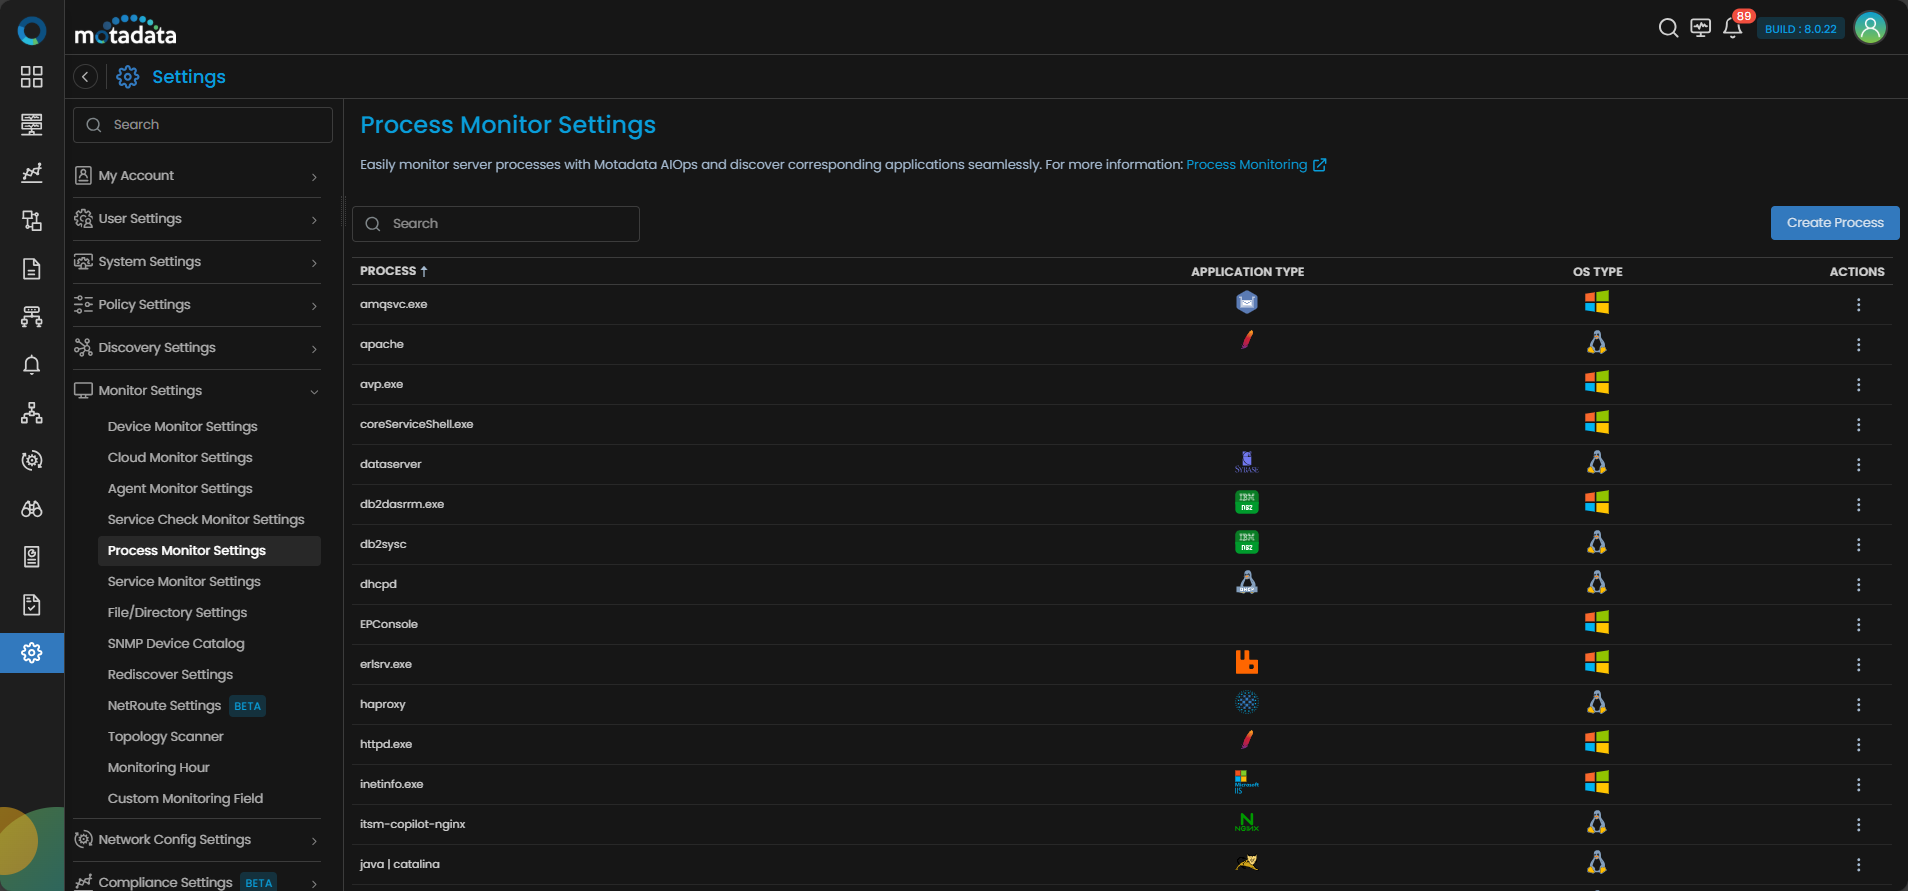Open NetRoute Settings
The width and height of the screenshot is (1908, 891).
164,706
